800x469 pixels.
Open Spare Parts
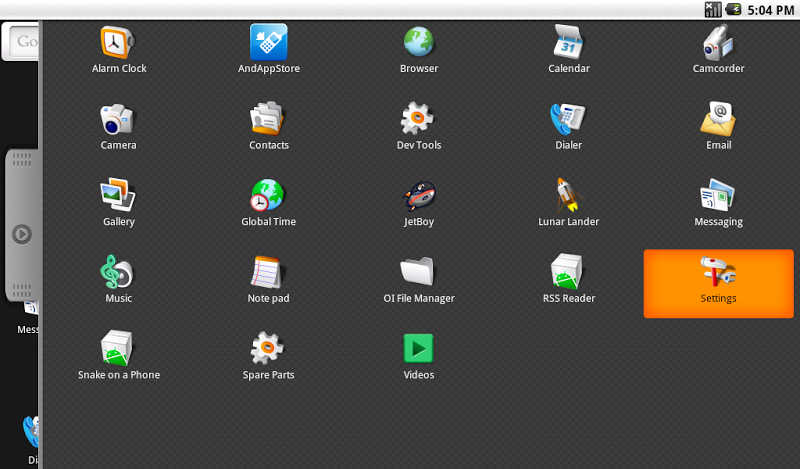268,356
